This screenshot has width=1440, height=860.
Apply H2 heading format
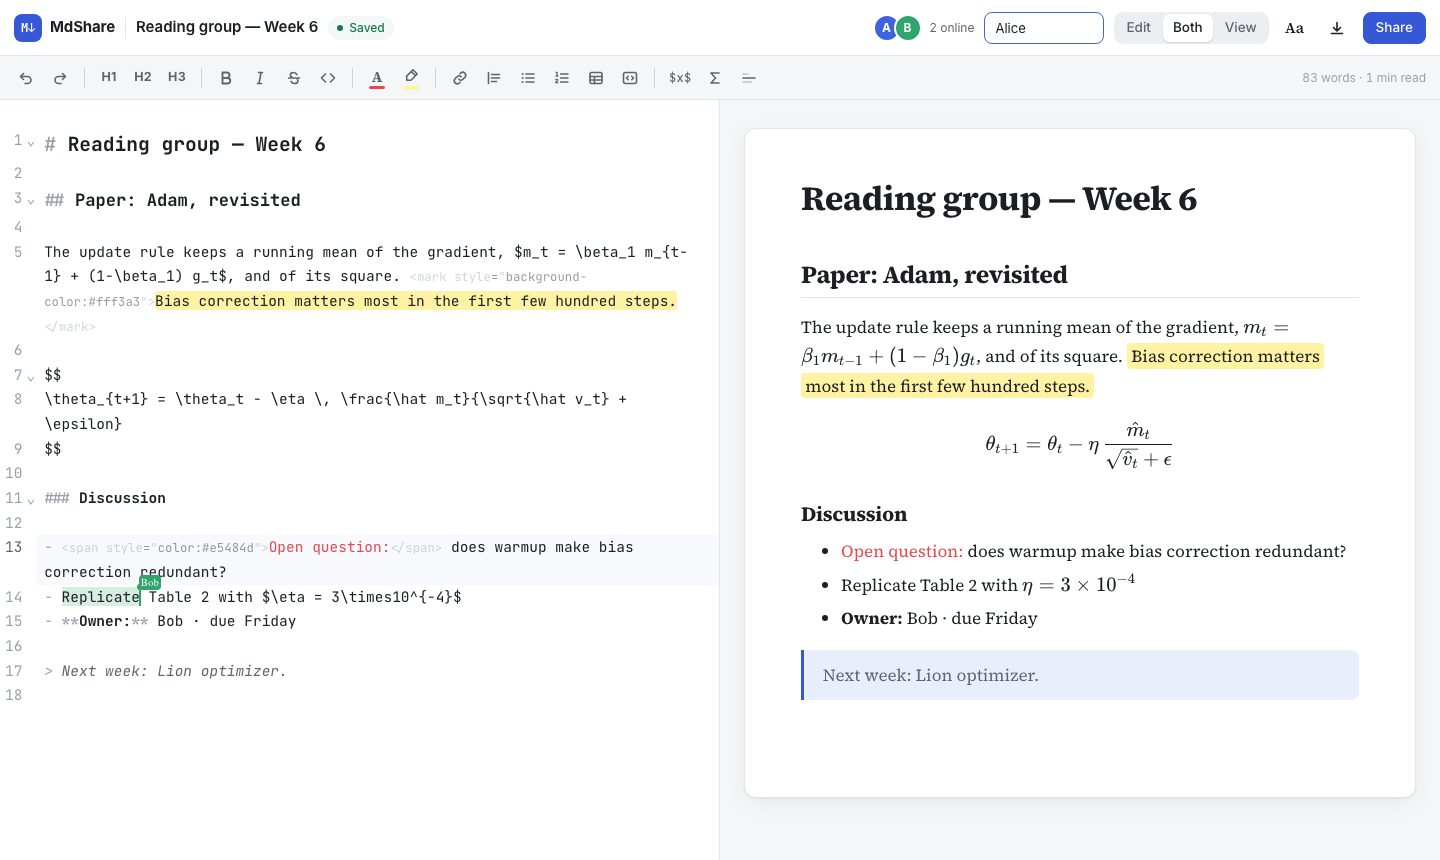pos(143,77)
